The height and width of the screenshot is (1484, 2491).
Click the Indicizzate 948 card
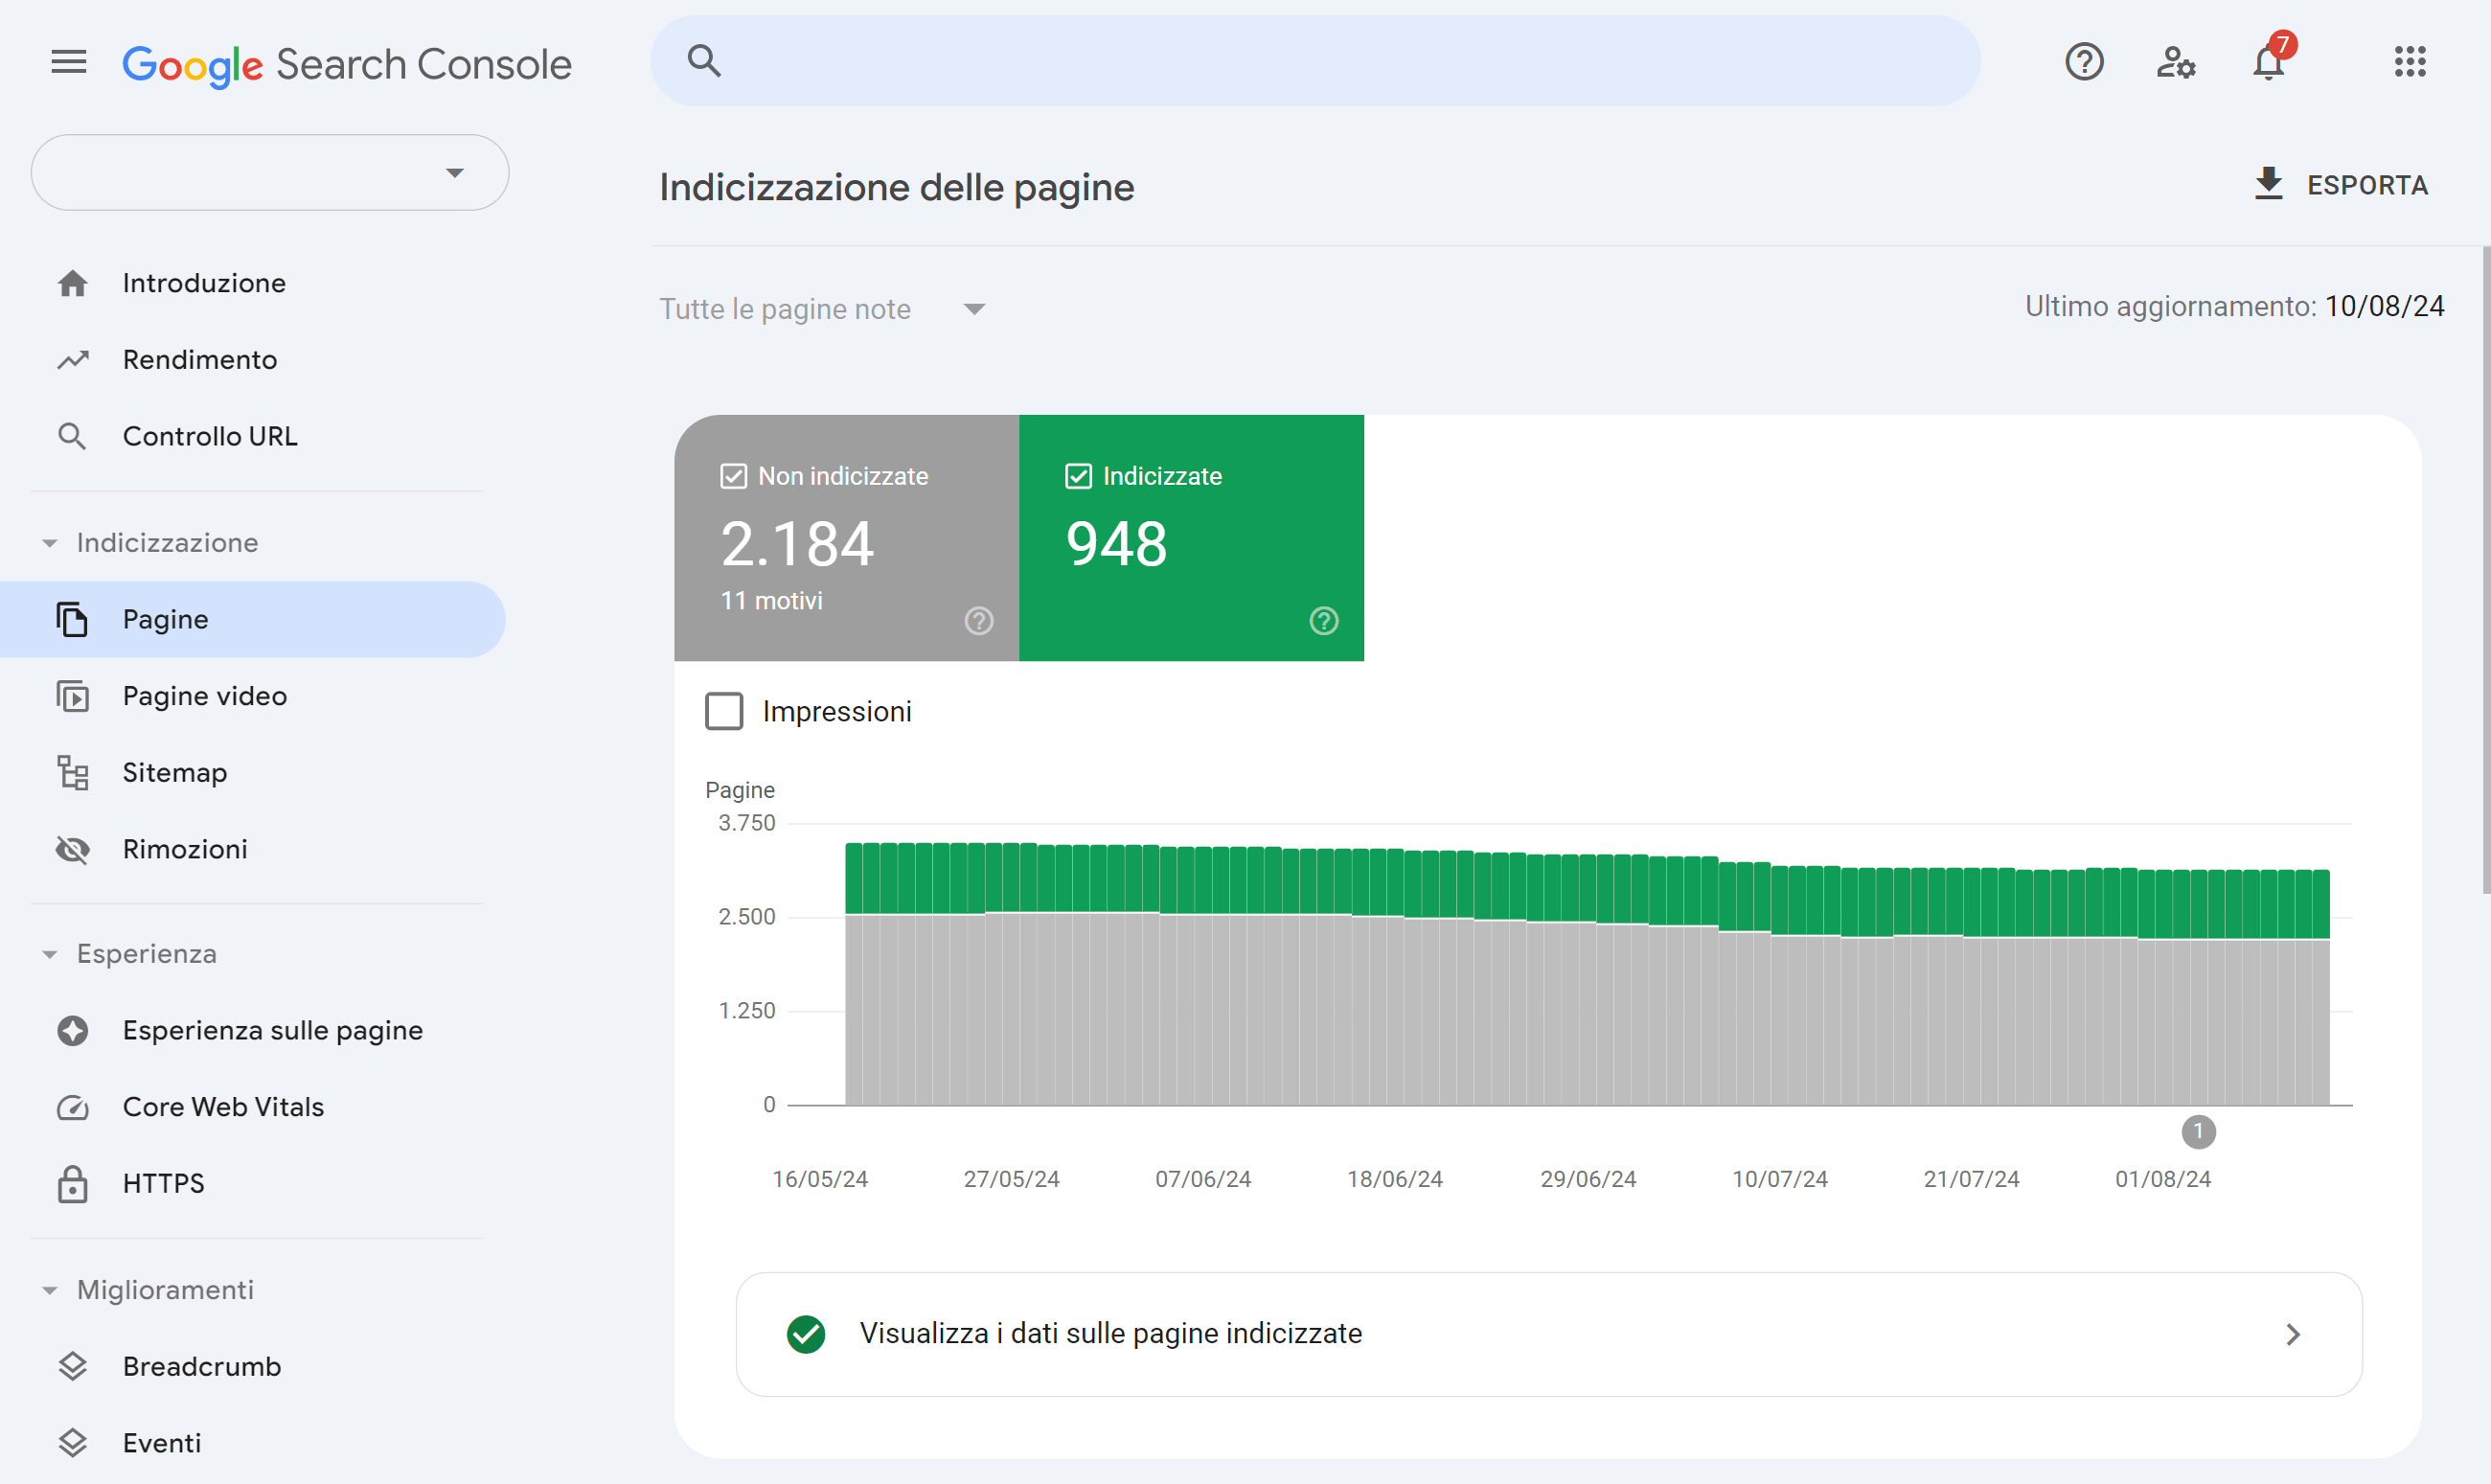click(1191, 538)
